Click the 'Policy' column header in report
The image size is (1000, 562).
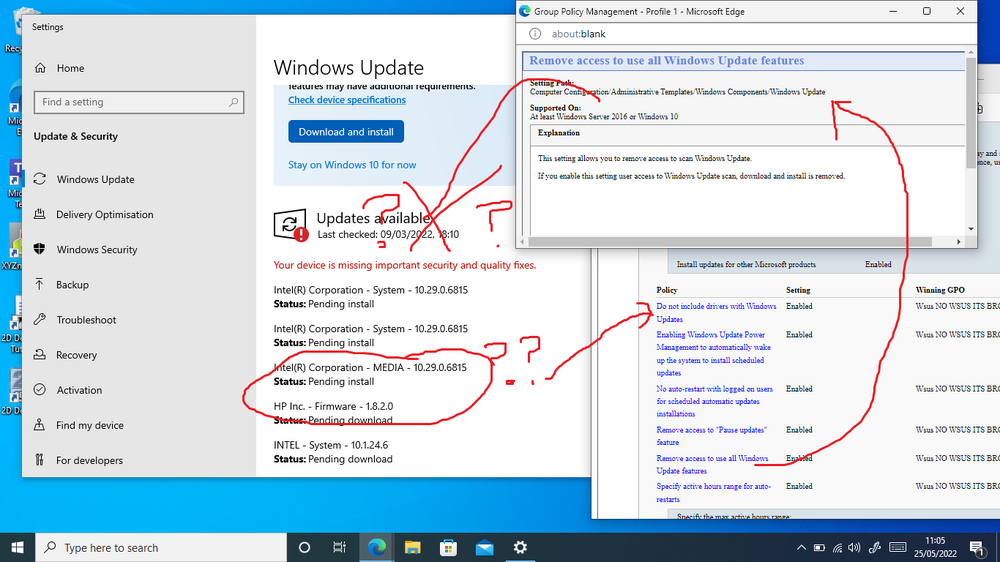666,290
